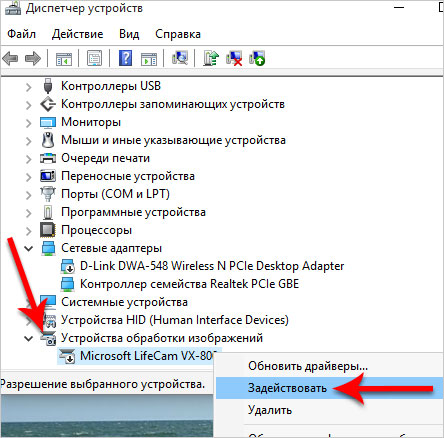Show or hide console tree icon
This screenshot has width=444, height=438.
(64, 59)
